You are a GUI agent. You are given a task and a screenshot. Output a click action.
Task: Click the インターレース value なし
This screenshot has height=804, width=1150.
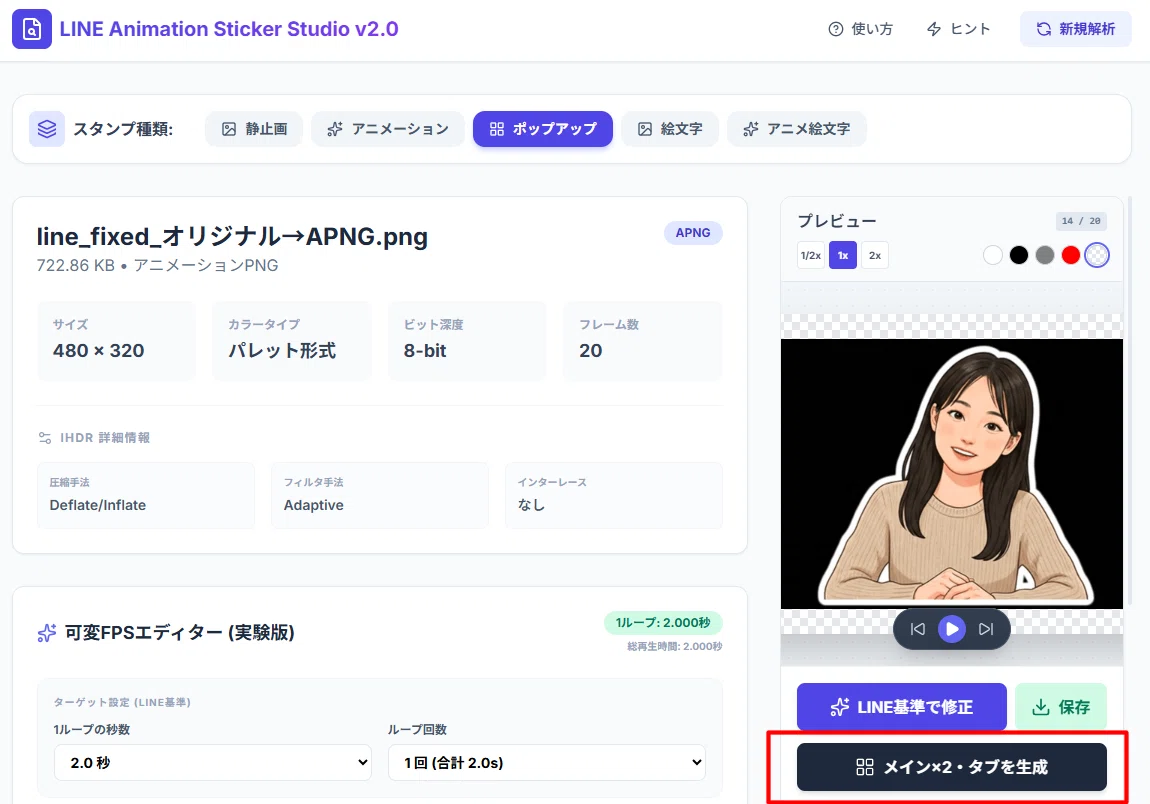click(x=532, y=505)
